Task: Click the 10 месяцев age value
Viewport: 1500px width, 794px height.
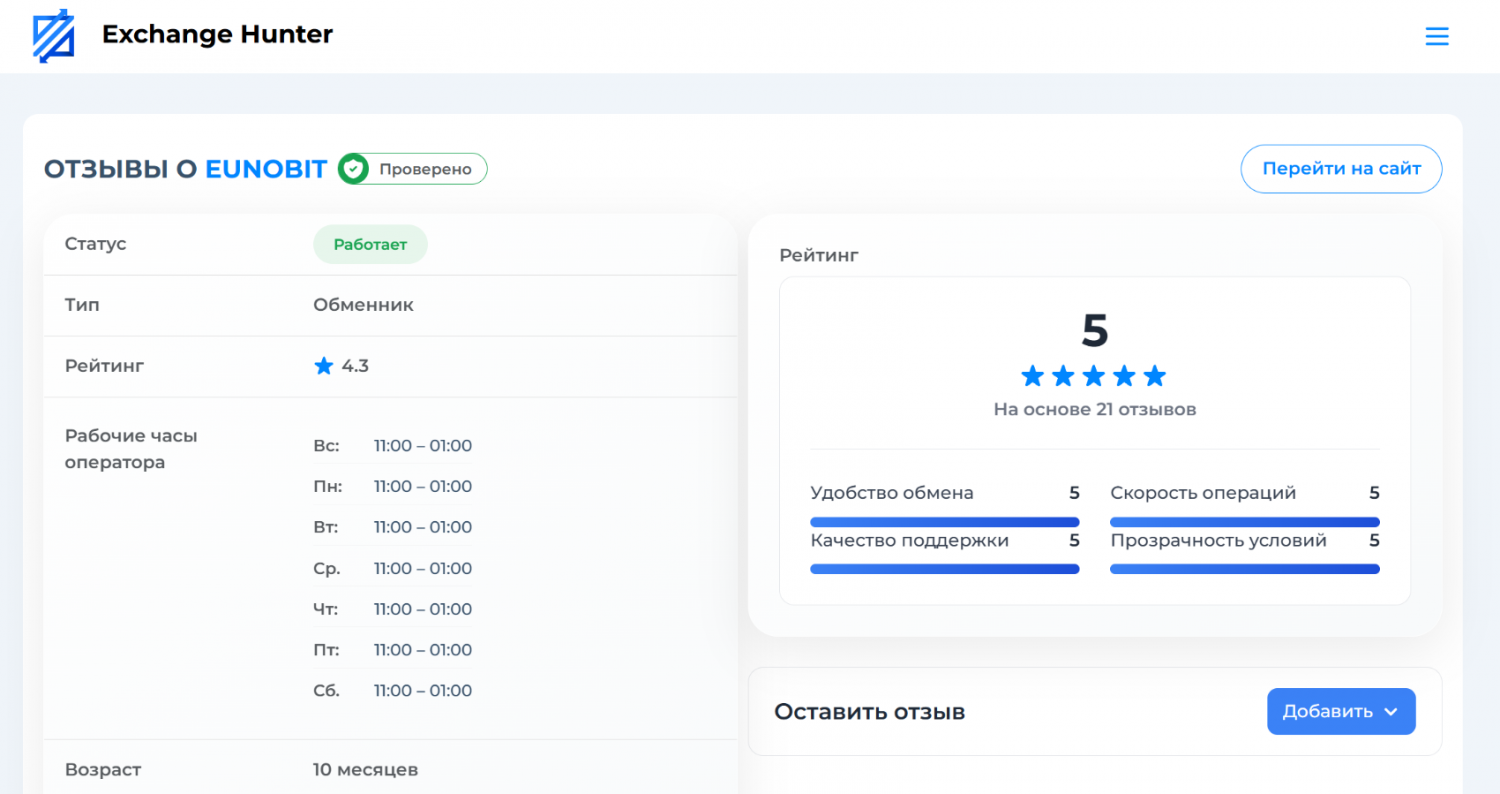Action: [x=365, y=770]
